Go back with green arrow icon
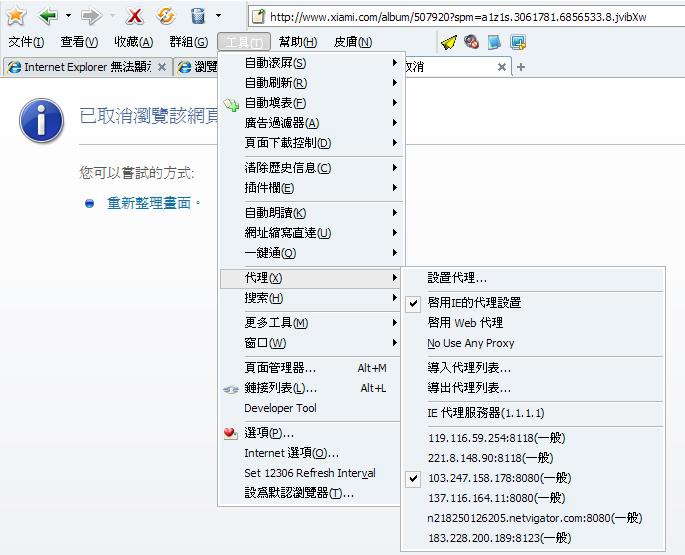 click(48, 16)
